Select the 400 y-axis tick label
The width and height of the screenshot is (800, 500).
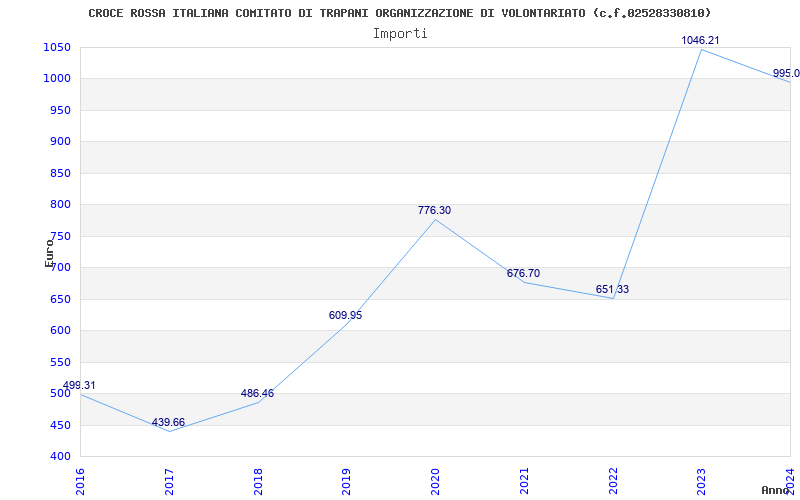pos(60,456)
